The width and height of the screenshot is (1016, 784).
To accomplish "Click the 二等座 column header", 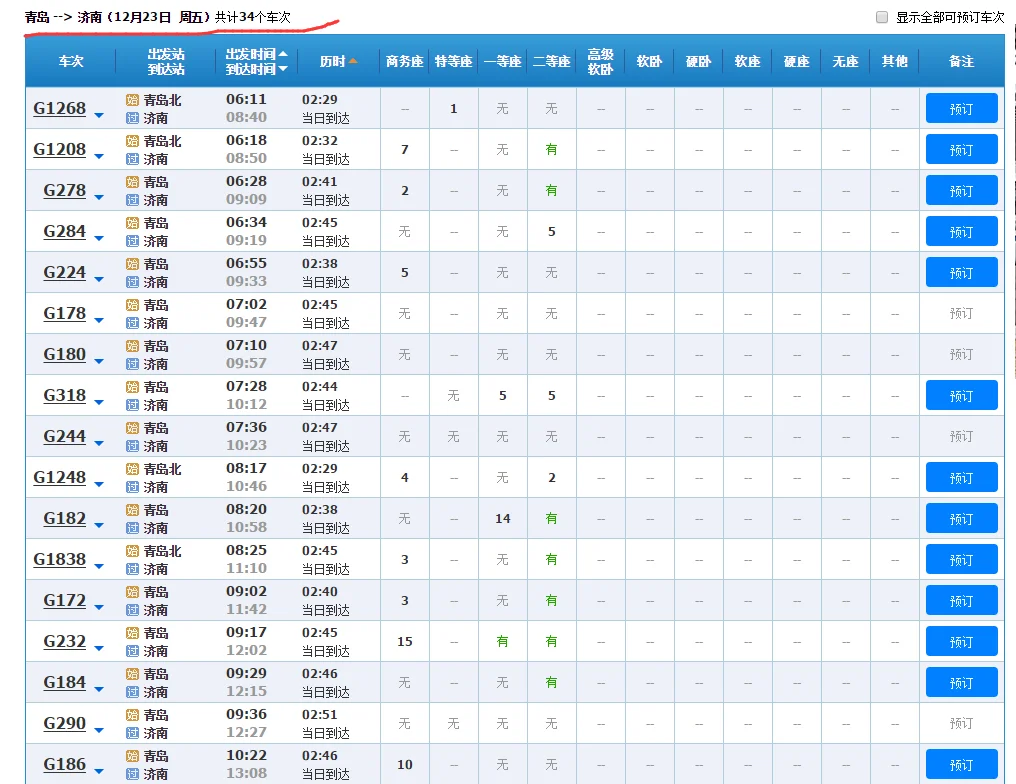I will point(551,62).
